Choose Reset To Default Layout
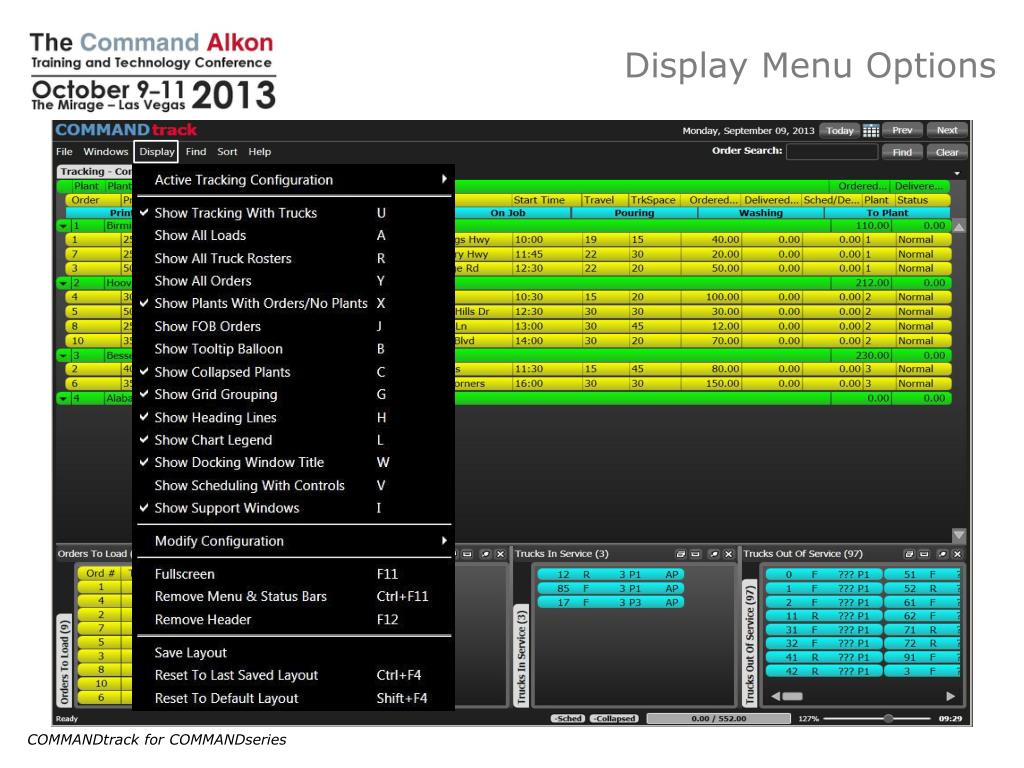This screenshot has width=1024, height=768. tap(293, 699)
